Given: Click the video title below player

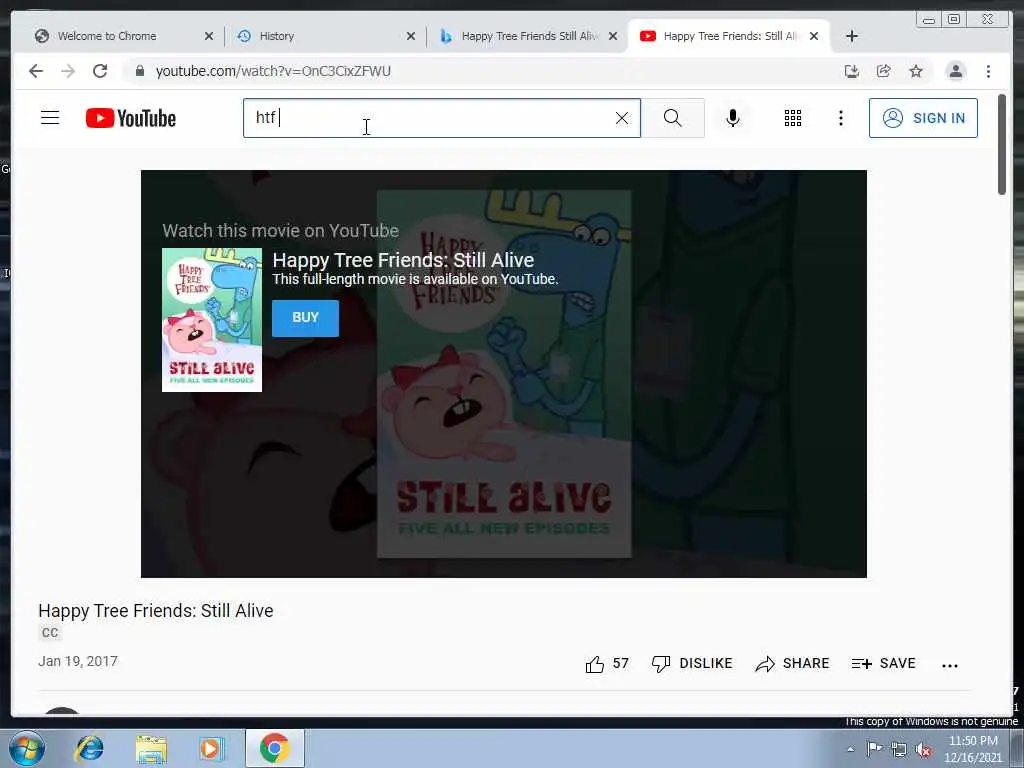Looking at the screenshot, I should pyautogui.click(x=155, y=611).
